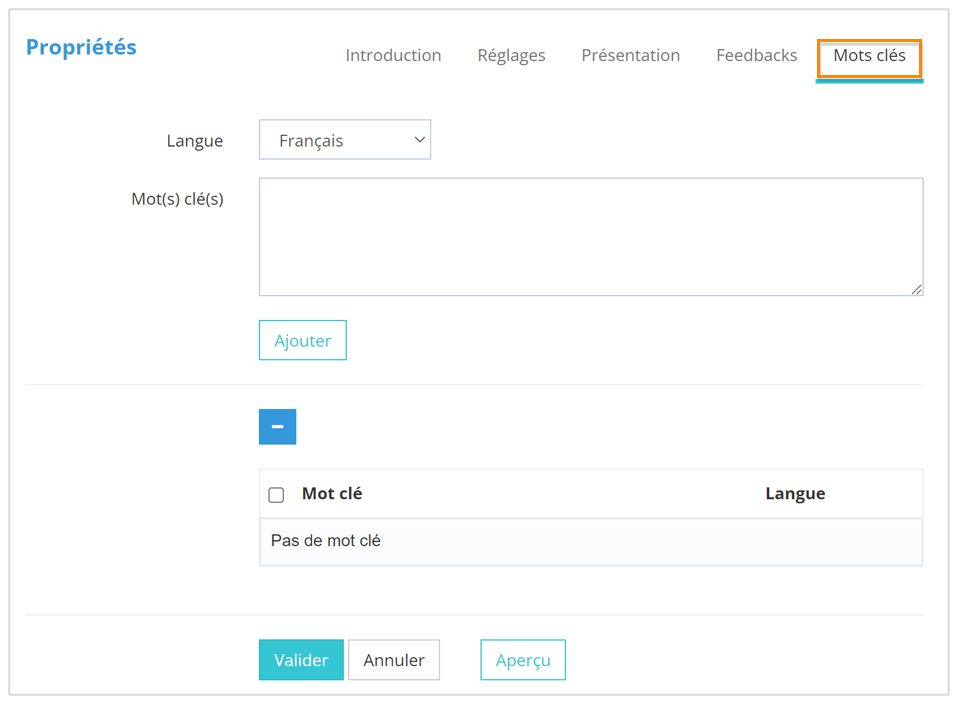Open the Aperçu preview button
This screenshot has width=962, height=713.
[x=523, y=660]
